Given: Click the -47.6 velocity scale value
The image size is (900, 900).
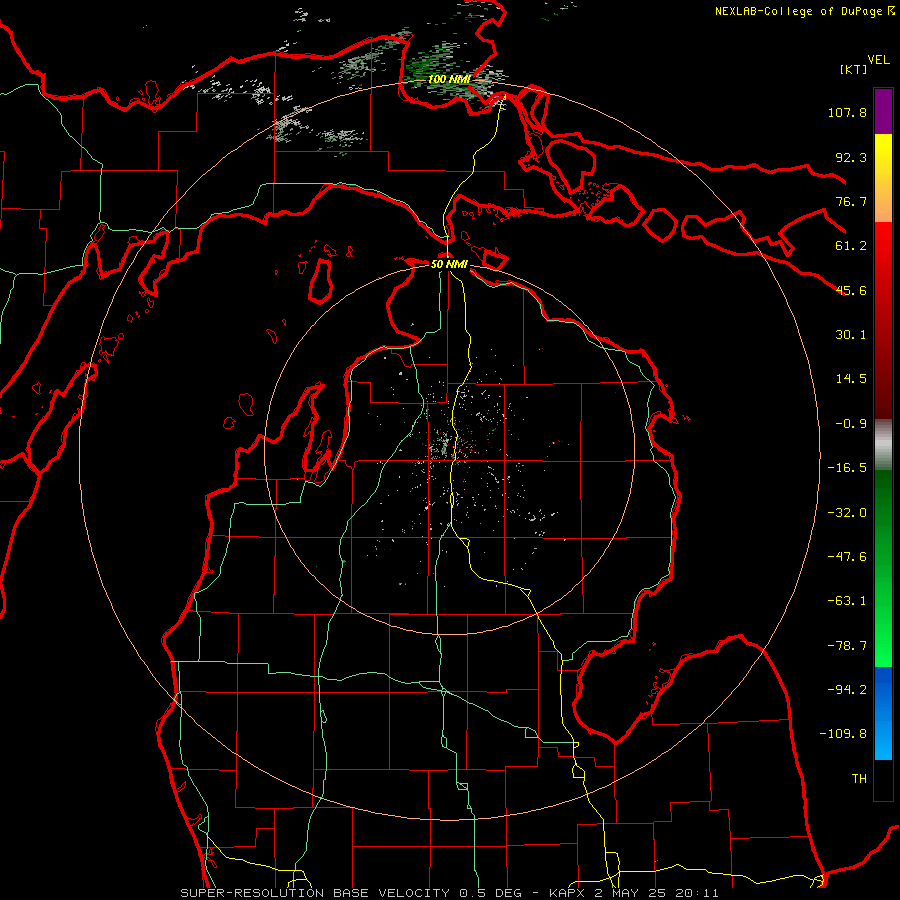Looking at the screenshot, I should [x=847, y=557].
